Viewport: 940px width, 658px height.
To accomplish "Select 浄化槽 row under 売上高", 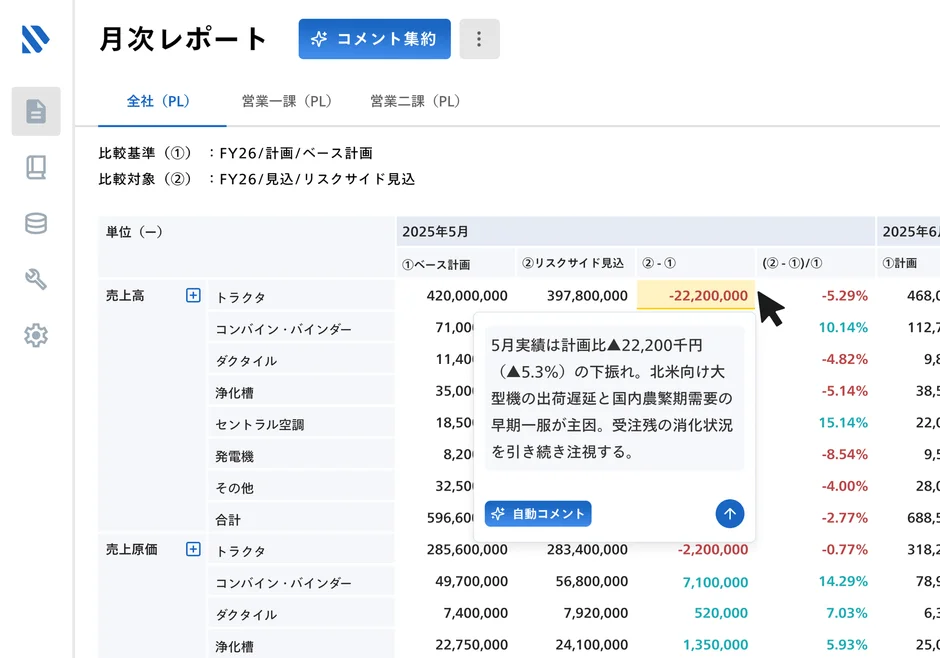I will click(x=301, y=393).
